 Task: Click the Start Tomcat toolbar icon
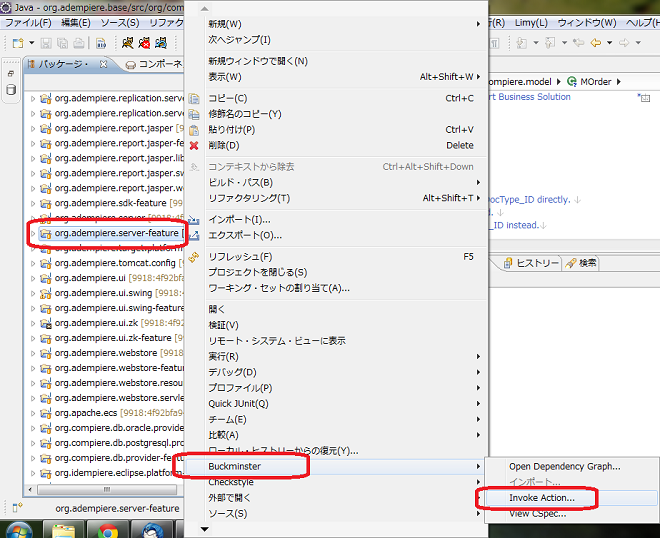click(x=128, y=43)
